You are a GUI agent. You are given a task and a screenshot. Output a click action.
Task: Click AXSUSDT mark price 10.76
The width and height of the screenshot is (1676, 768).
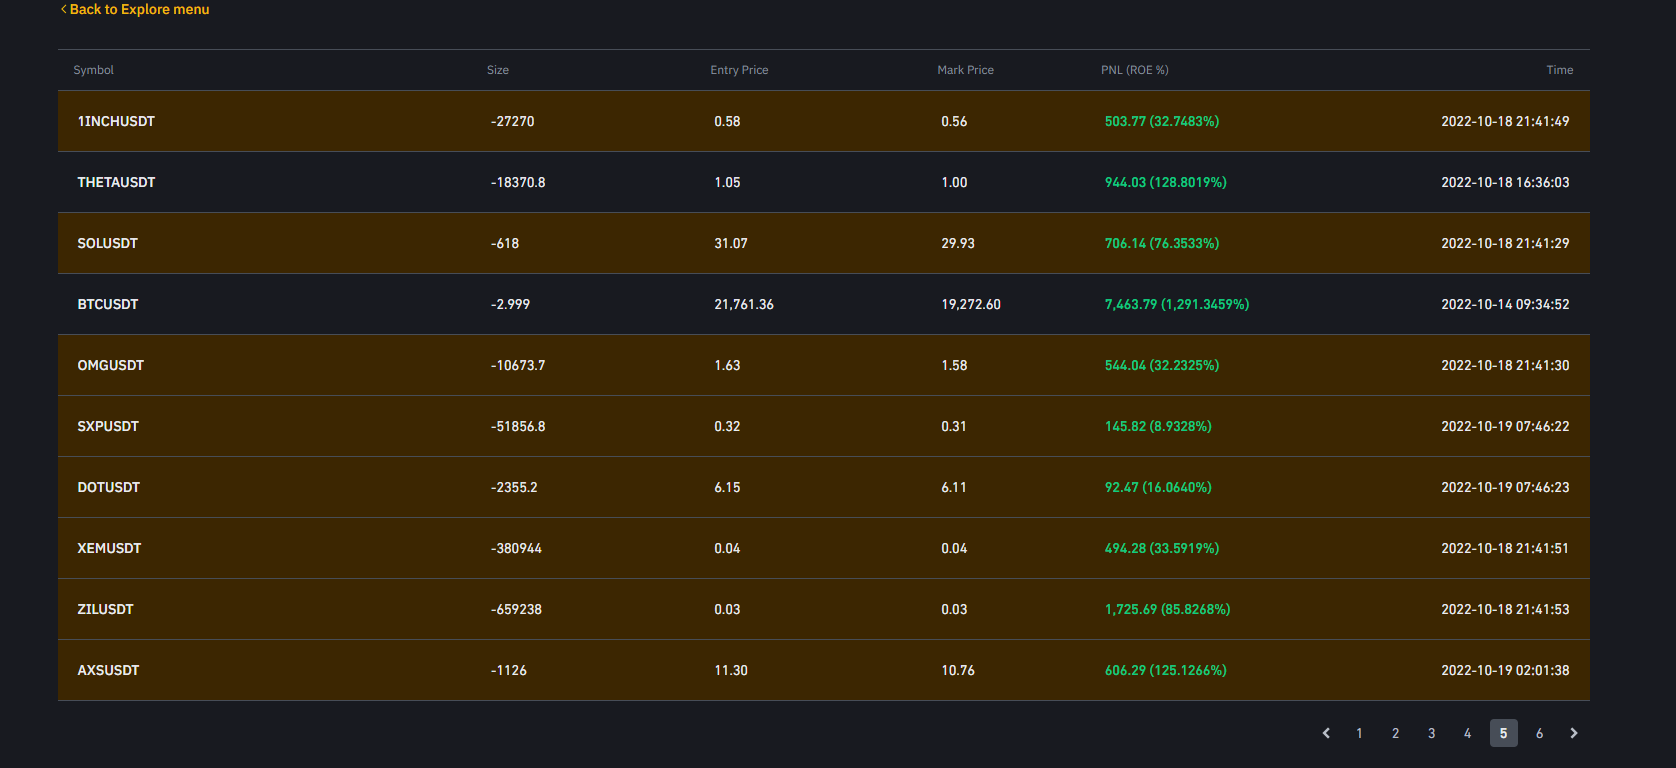point(958,670)
